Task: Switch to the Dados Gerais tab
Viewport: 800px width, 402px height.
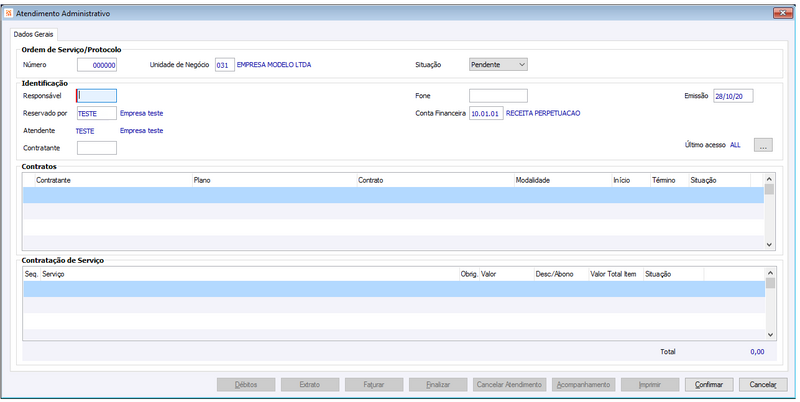Action: [x=33, y=34]
